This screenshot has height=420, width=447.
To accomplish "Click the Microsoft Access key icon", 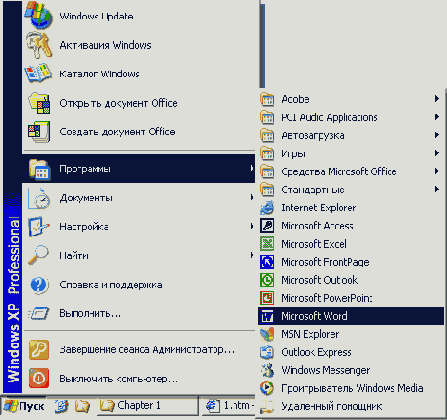I will tap(267, 226).
